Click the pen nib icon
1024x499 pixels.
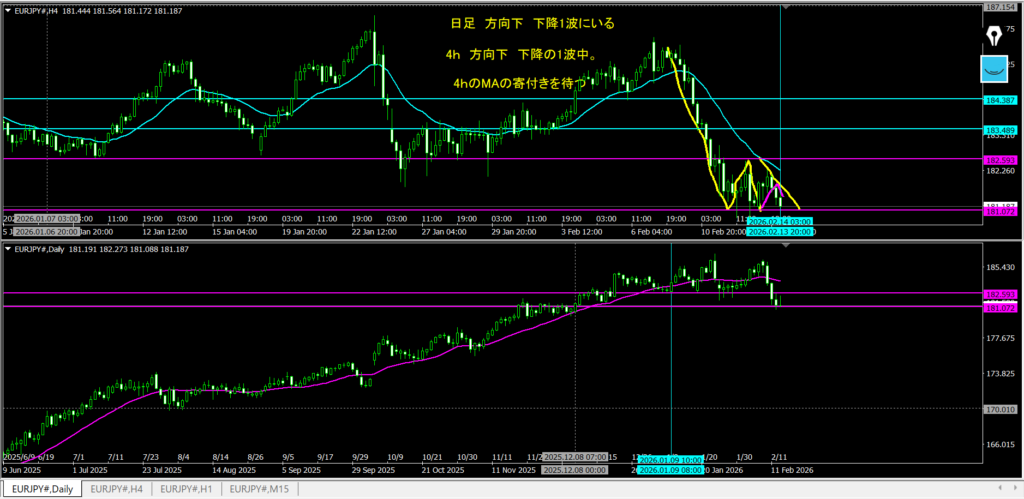tap(995, 36)
